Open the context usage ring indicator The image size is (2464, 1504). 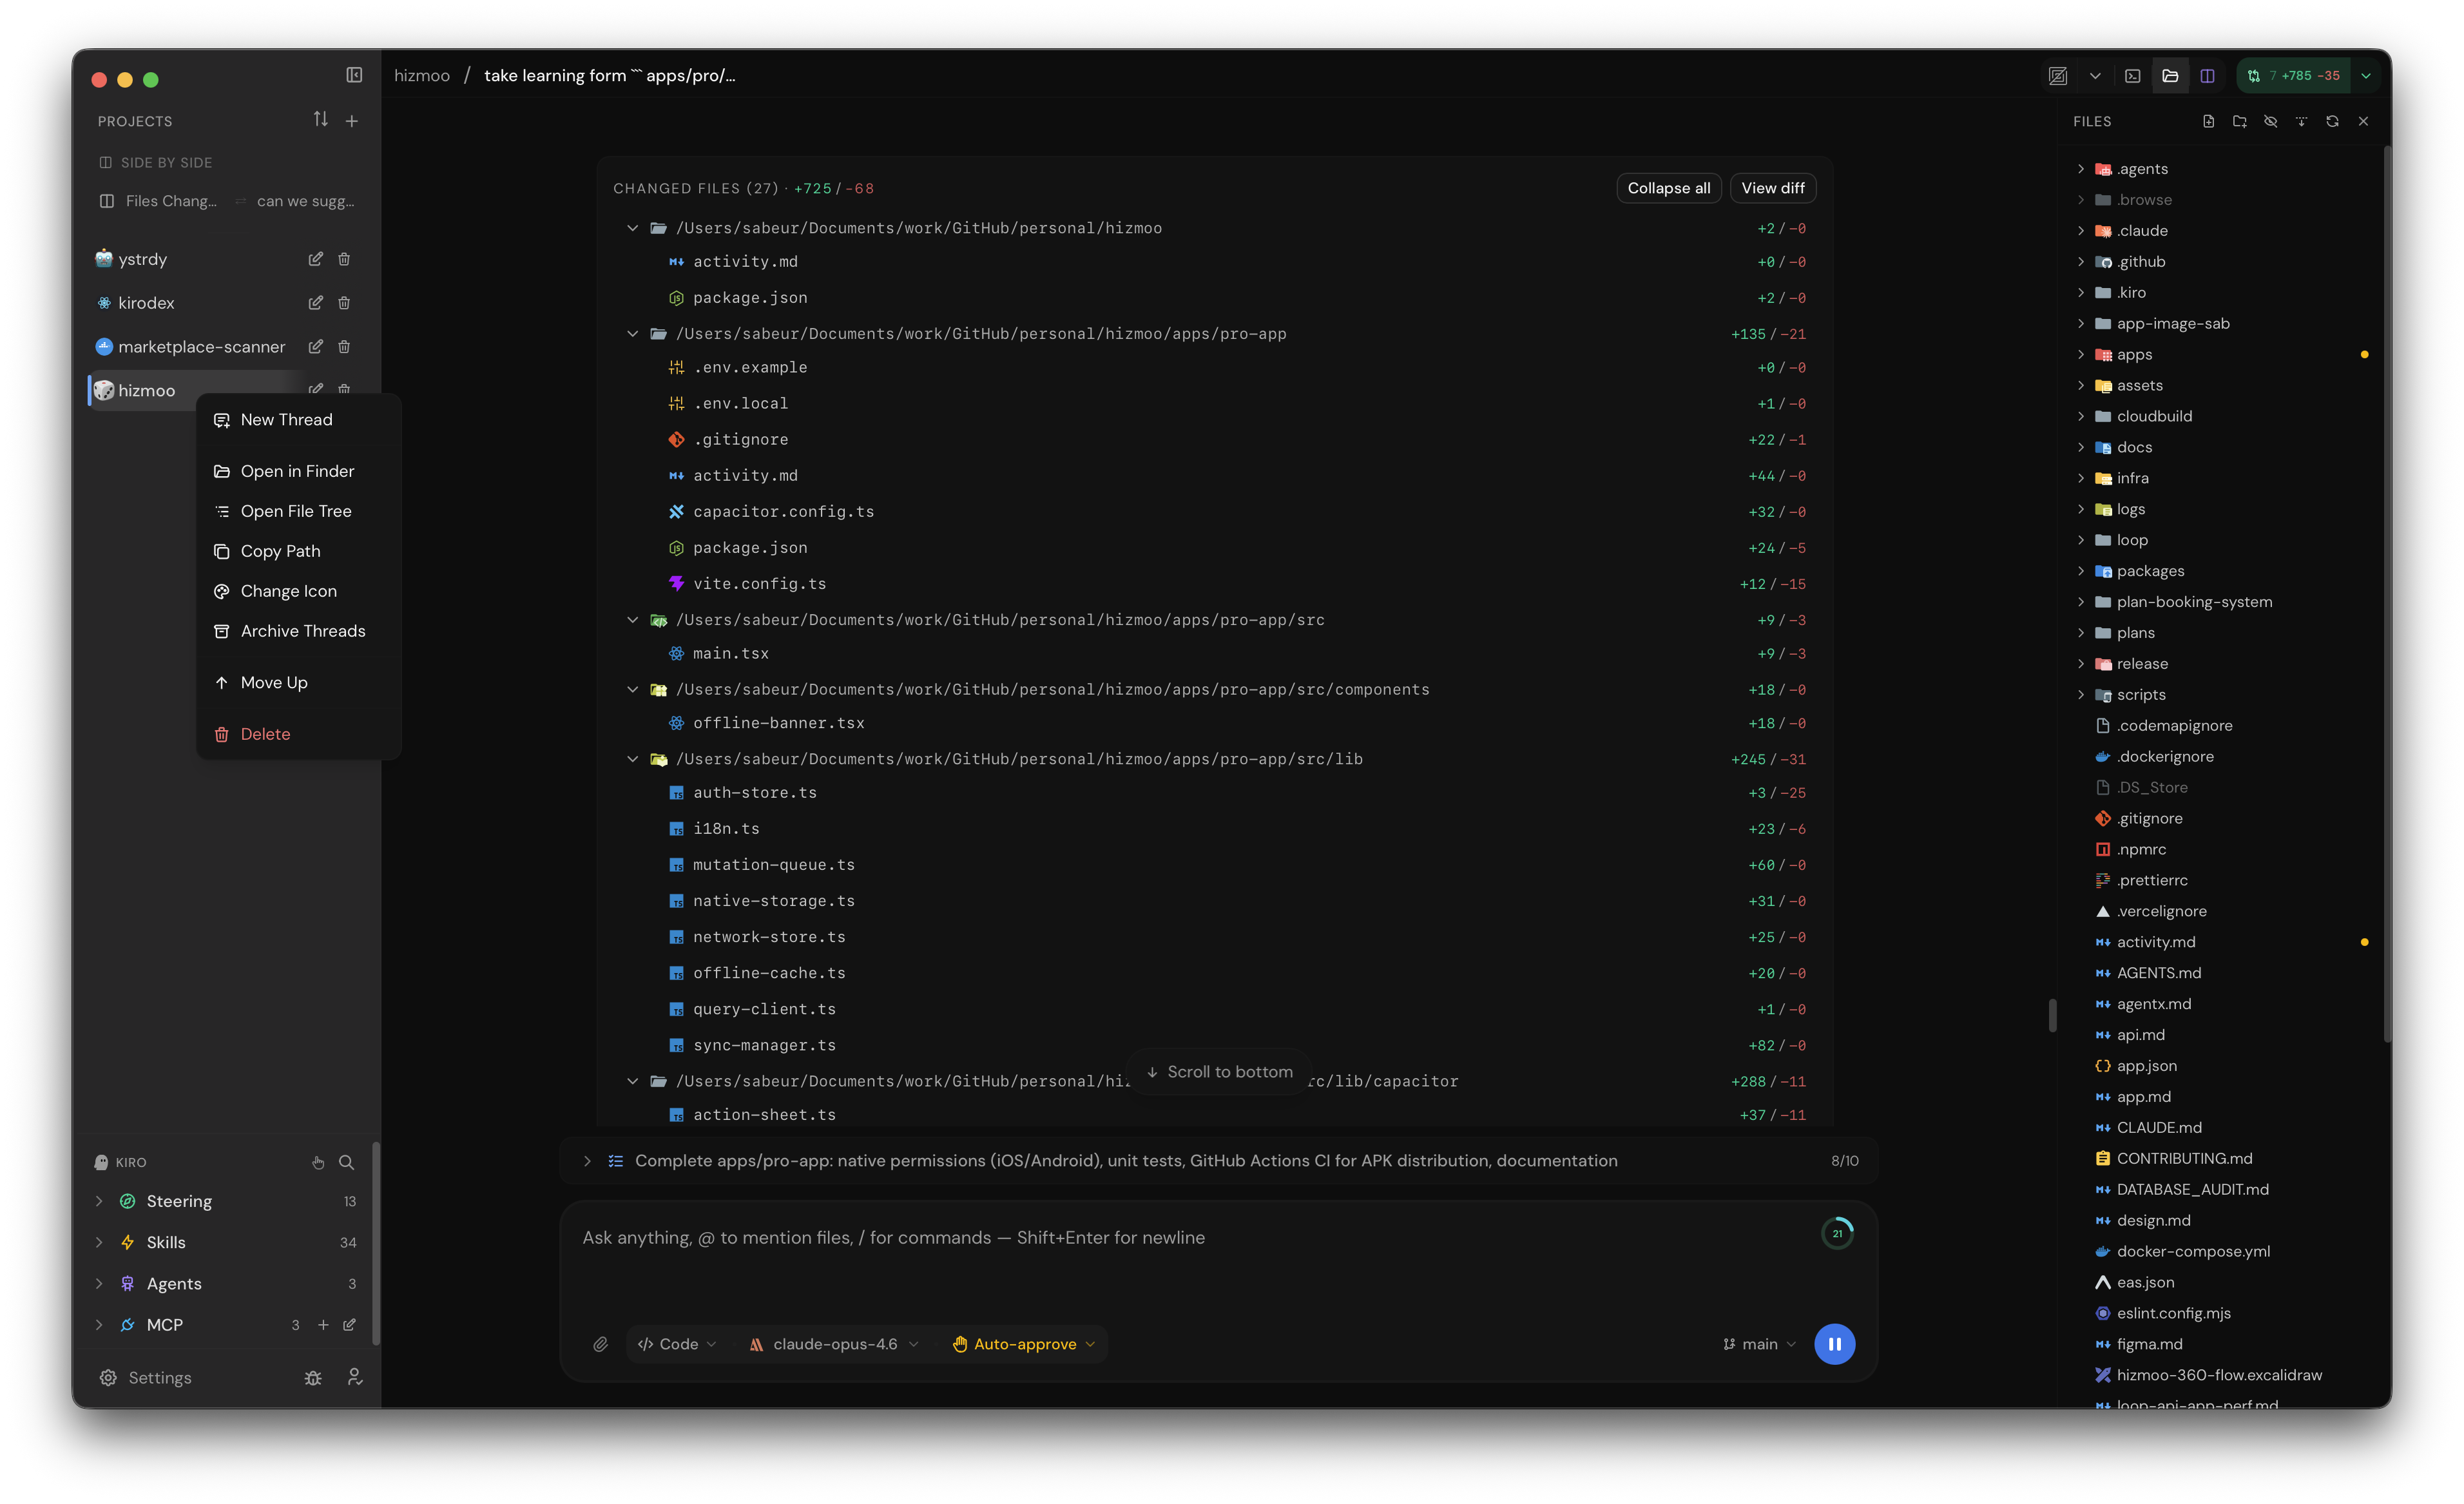(1837, 1233)
